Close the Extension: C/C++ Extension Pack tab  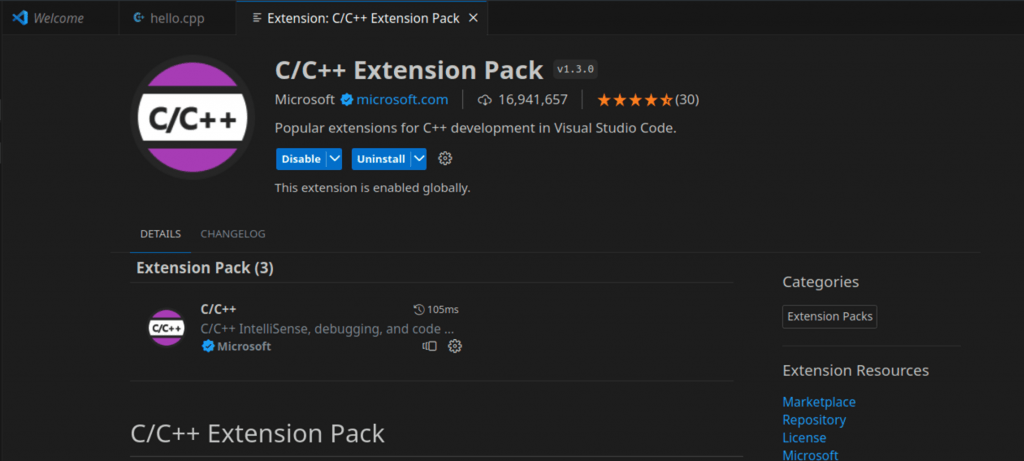(x=473, y=18)
